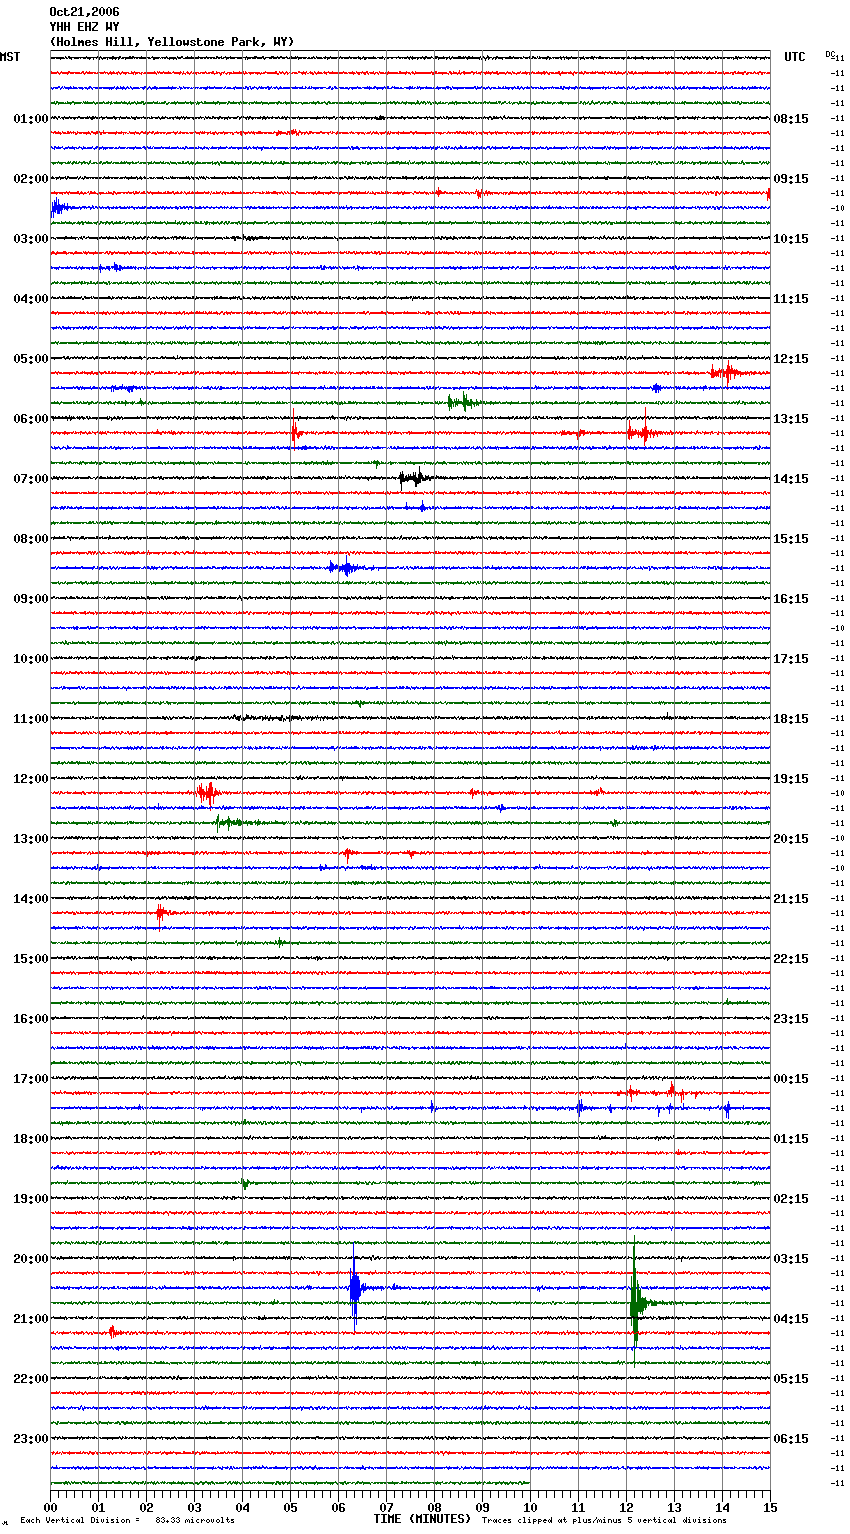The width and height of the screenshot is (850, 1534).
Task: Click the DC offset column header
Action: pos(830,54)
